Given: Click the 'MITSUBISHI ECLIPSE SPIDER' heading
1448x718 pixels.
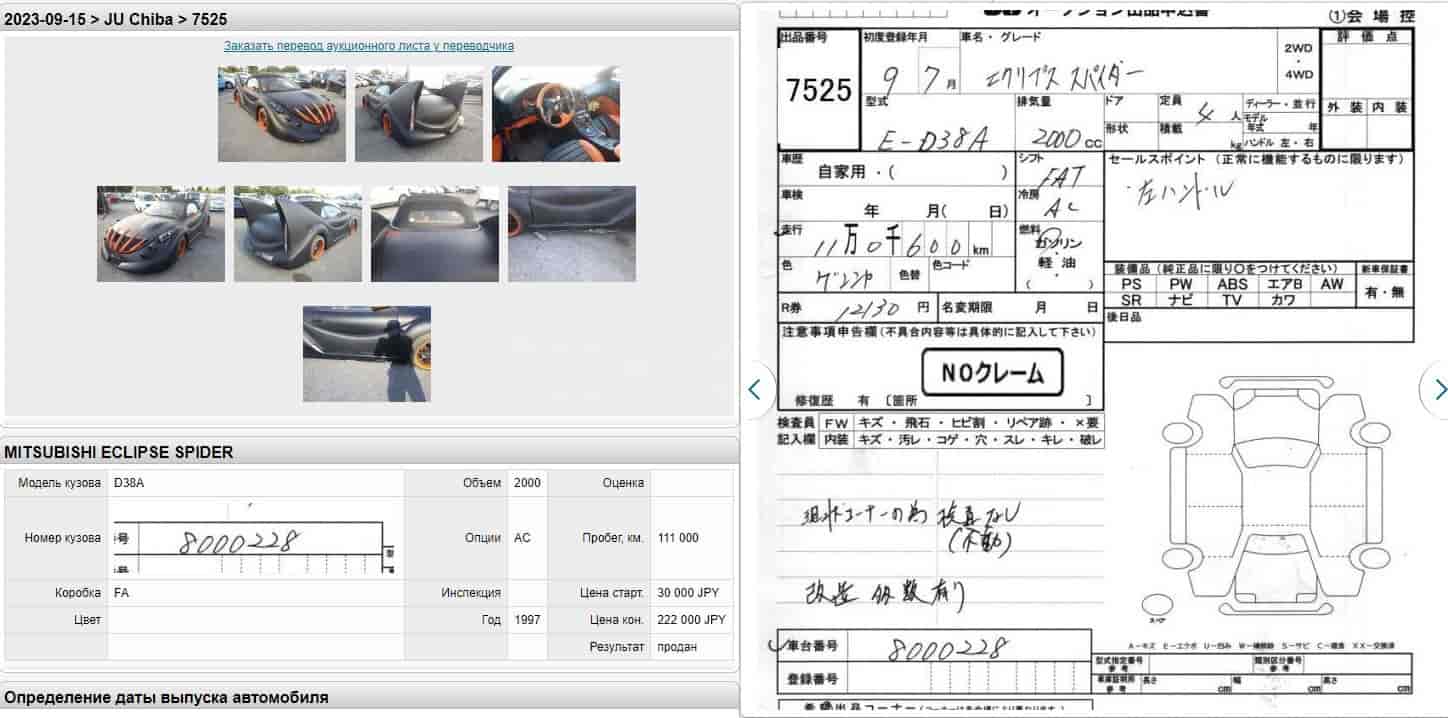Looking at the screenshot, I should point(119,452).
